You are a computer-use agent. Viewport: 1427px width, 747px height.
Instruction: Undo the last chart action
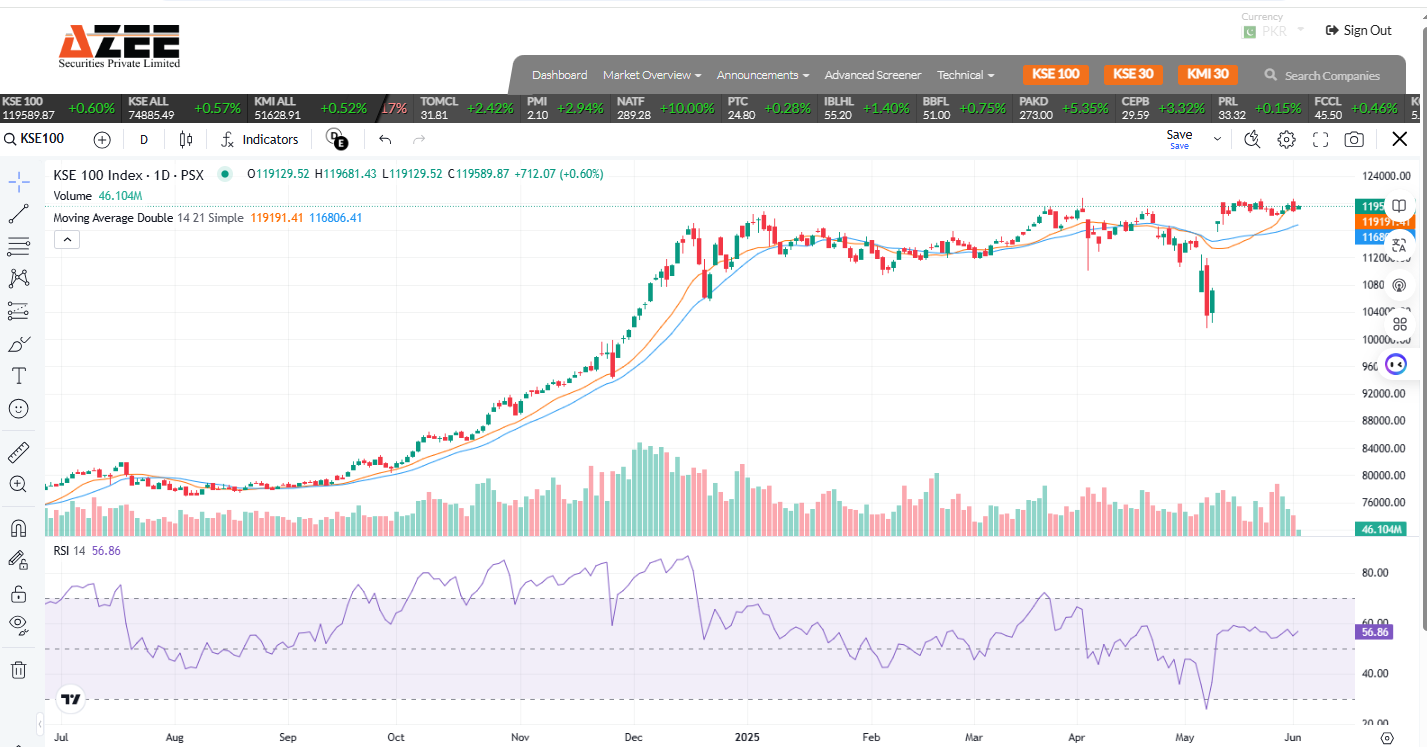pyautogui.click(x=385, y=140)
